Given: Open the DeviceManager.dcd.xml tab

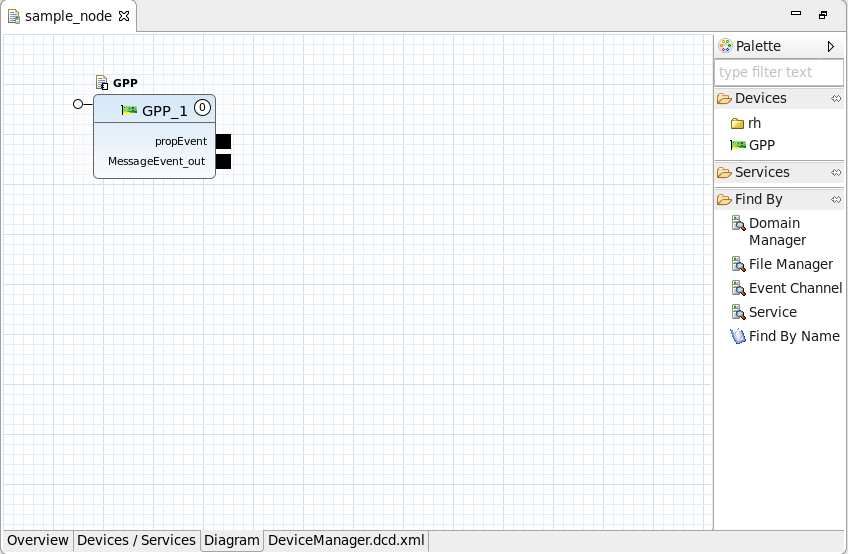Looking at the screenshot, I should [x=346, y=540].
